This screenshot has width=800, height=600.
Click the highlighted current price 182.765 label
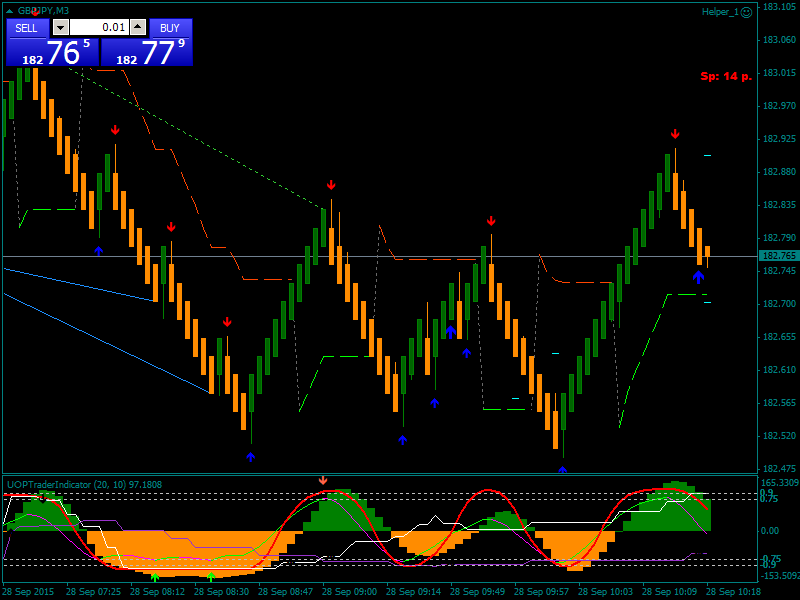point(779,256)
